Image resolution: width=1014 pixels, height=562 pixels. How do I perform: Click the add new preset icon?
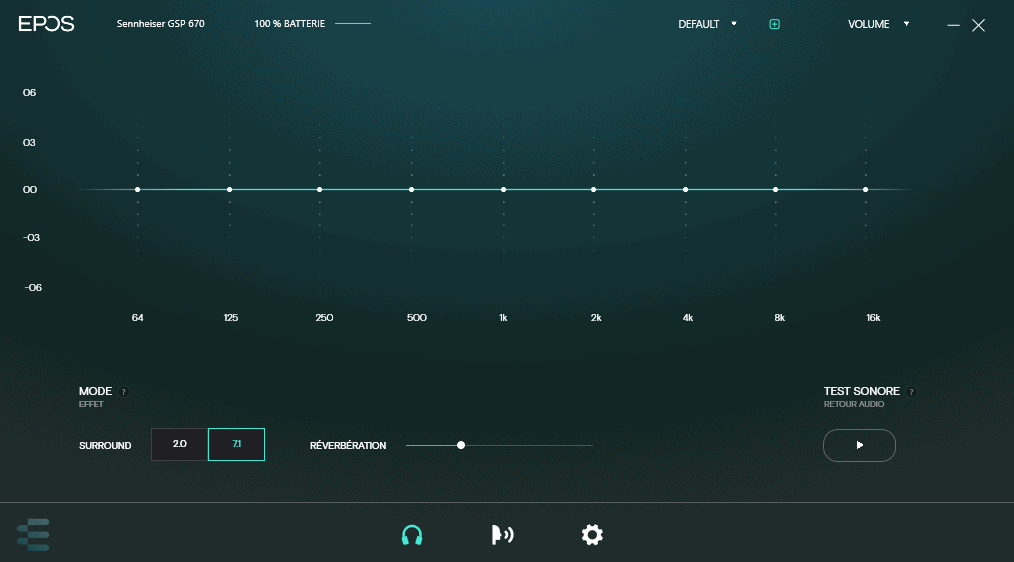[774, 24]
